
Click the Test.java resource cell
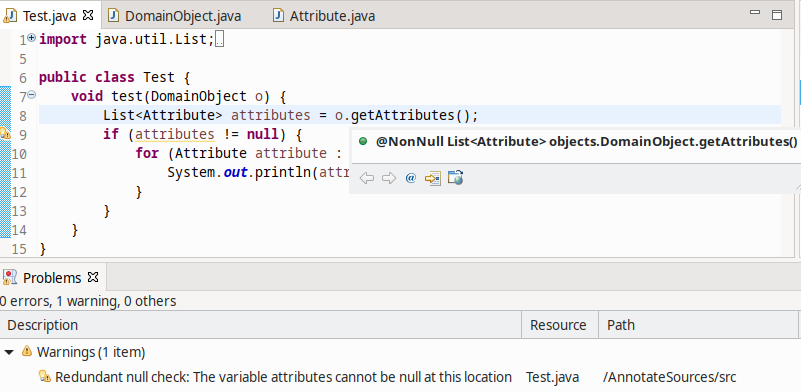[x=552, y=377]
